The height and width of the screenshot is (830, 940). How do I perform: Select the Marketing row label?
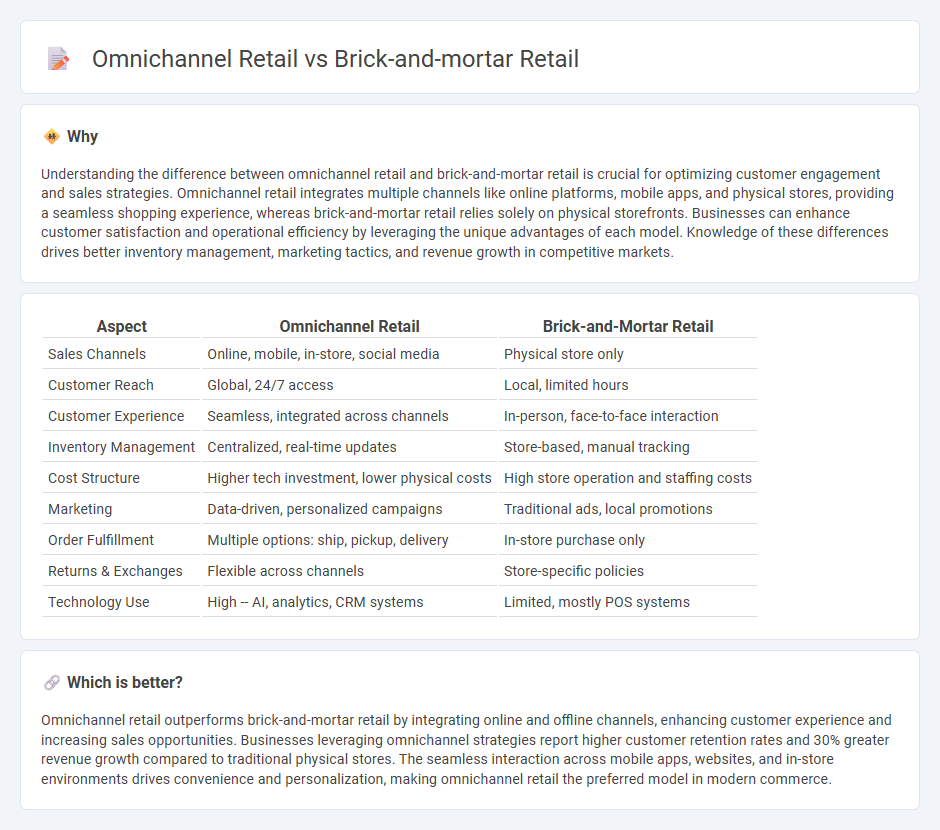pos(80,509)
